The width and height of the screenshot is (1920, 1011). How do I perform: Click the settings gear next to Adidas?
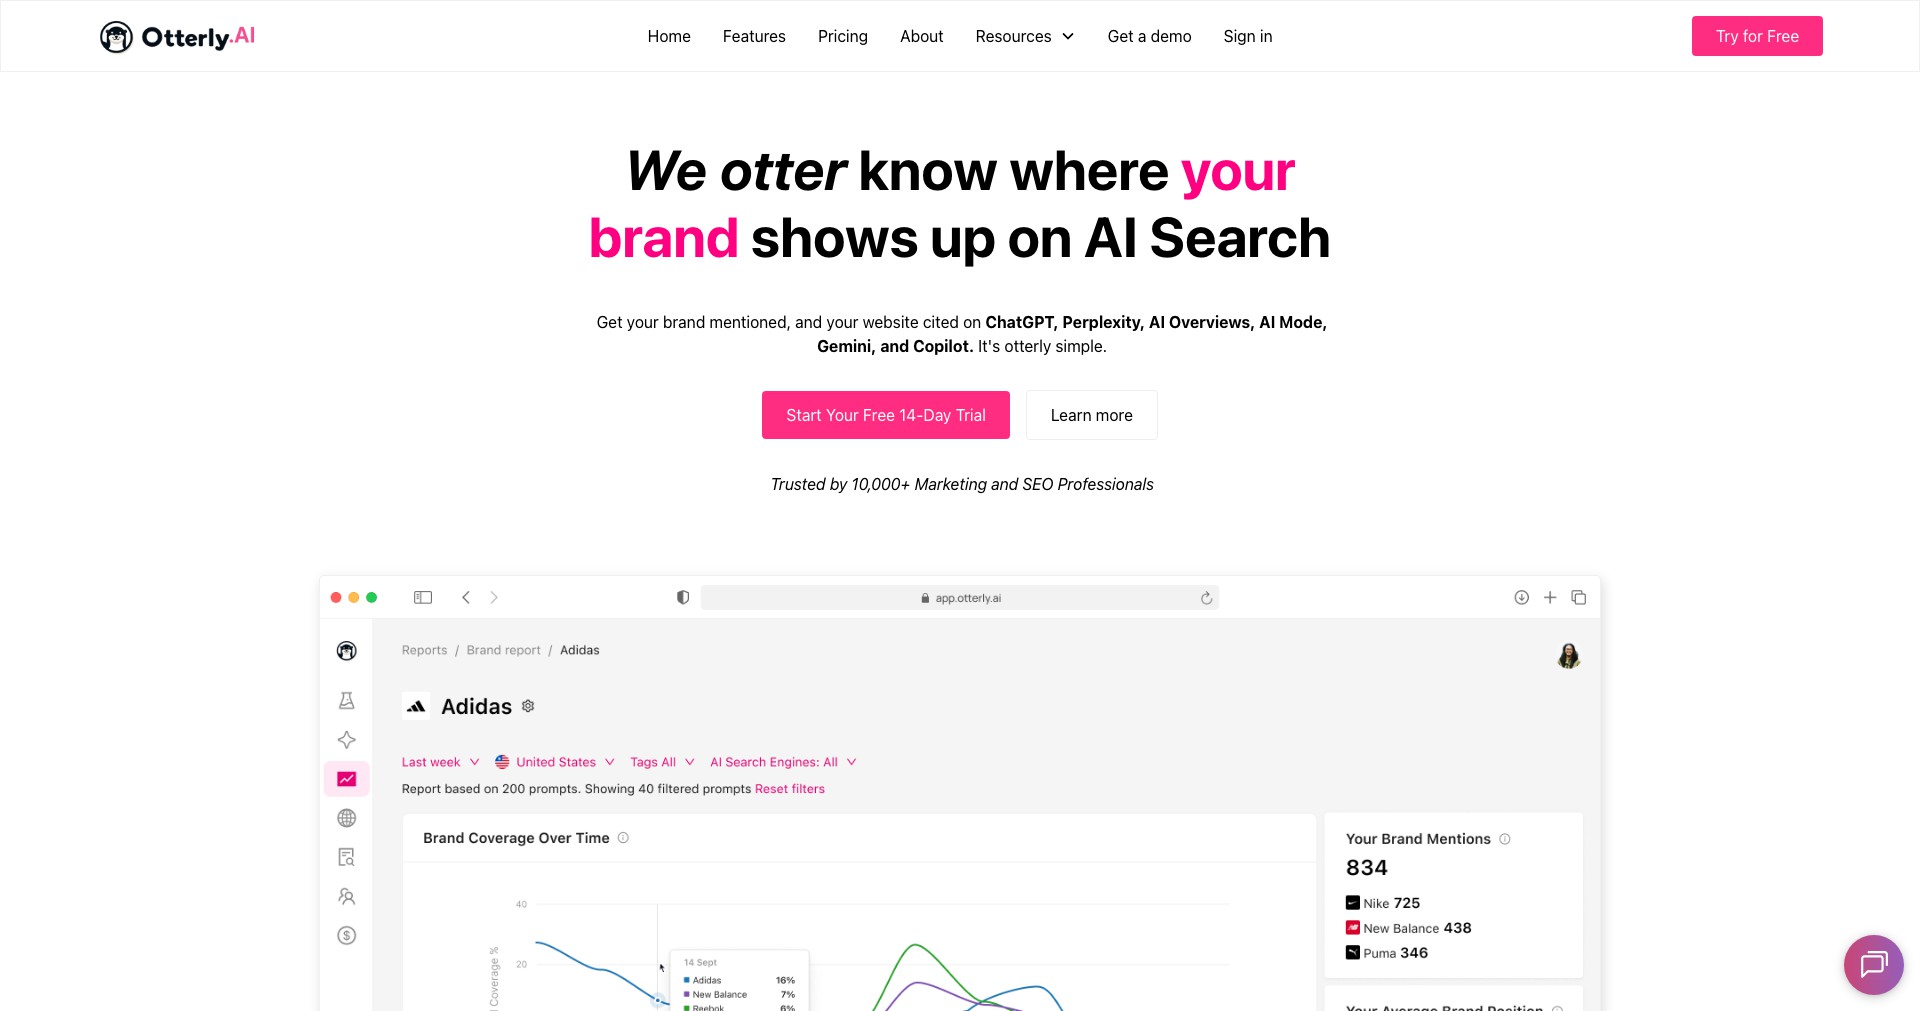point(528,706)
